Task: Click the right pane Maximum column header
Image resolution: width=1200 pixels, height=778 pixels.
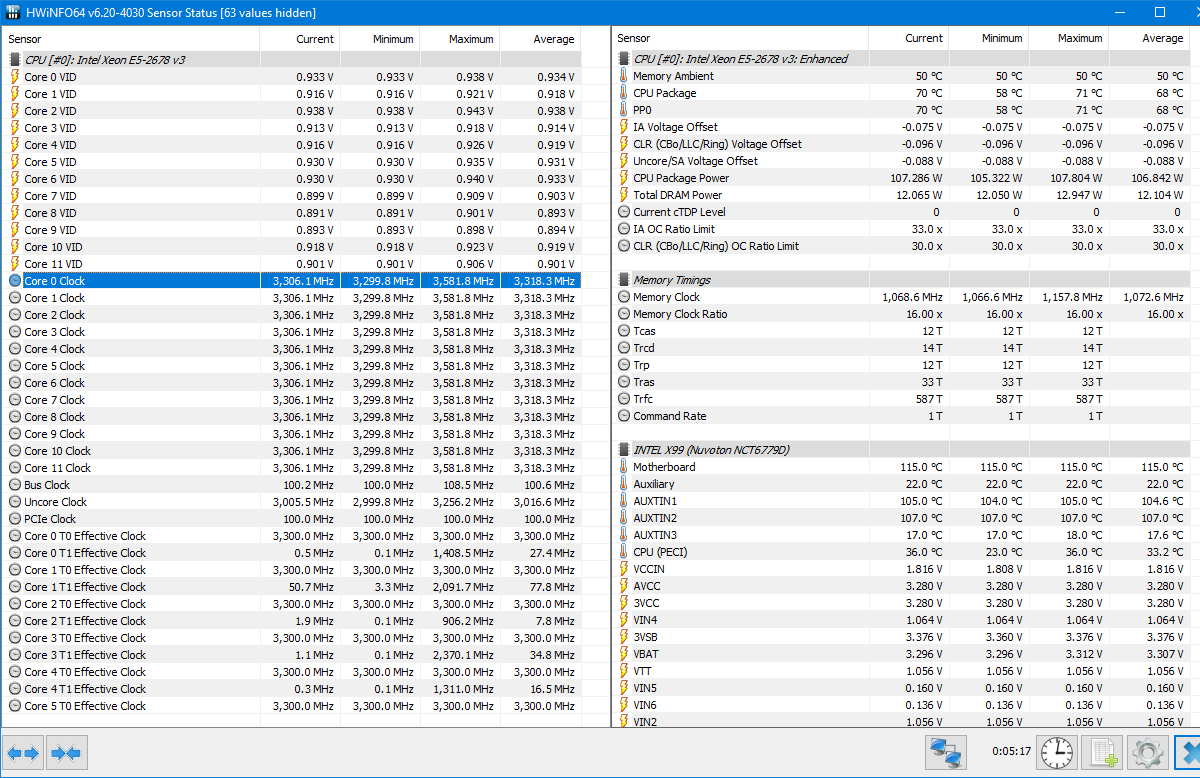Action: [x=1067, y=38]
